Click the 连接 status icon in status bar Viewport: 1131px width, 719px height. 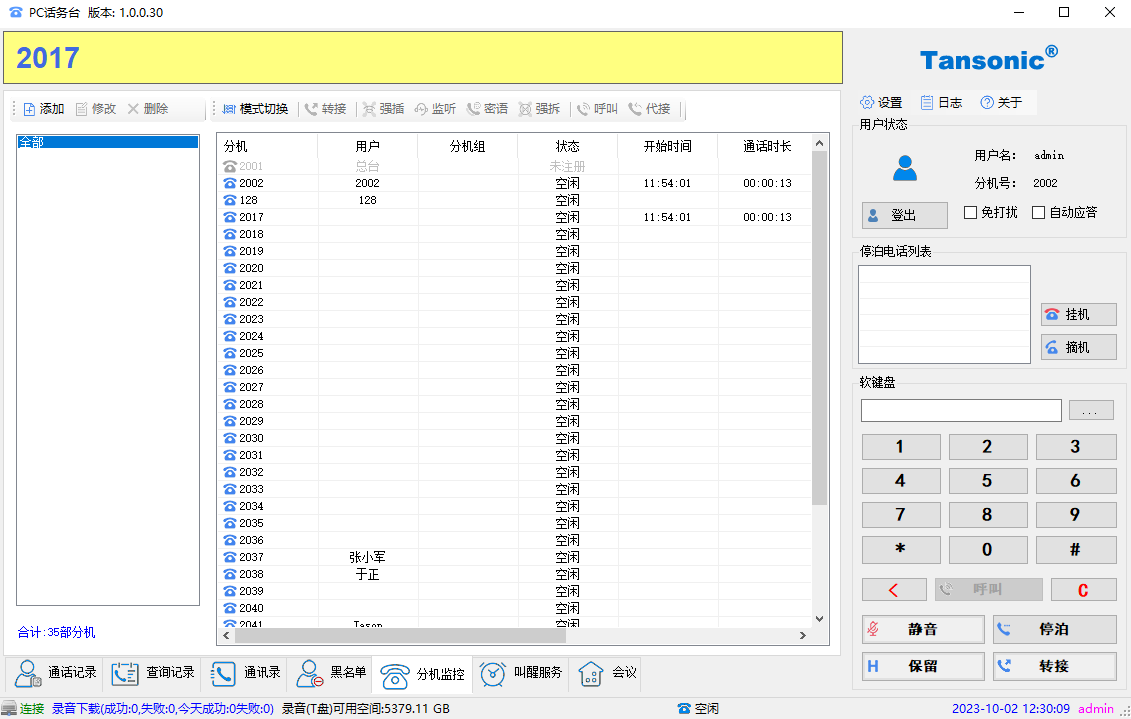coord(9,709)
